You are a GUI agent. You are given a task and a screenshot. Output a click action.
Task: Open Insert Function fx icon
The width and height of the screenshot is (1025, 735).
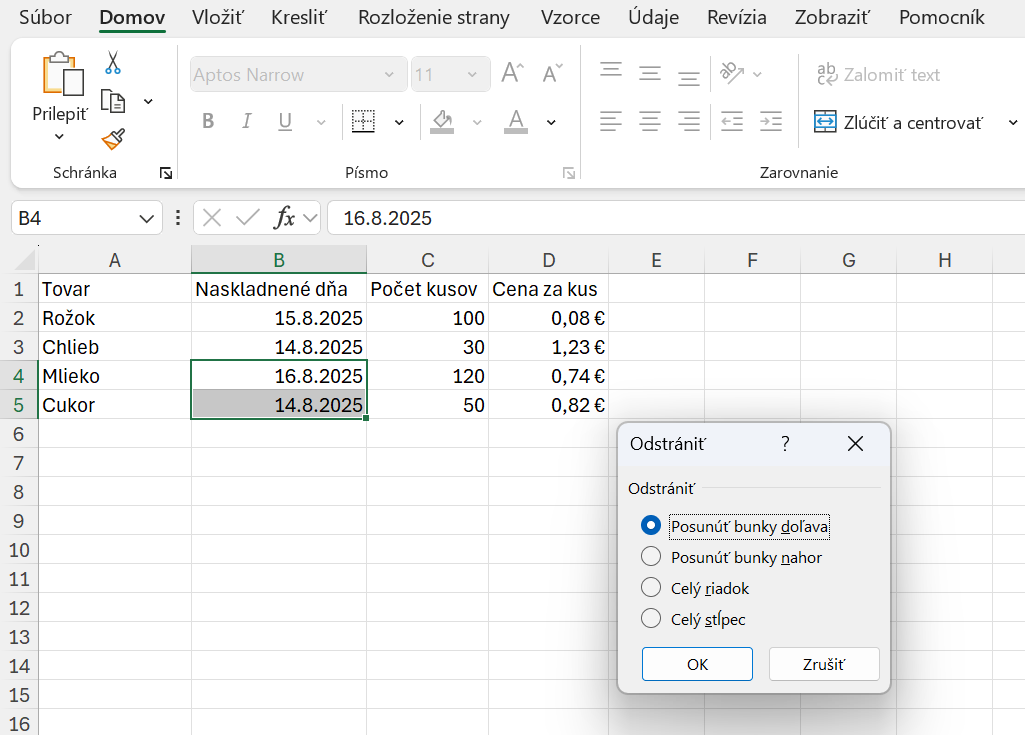point(284,218)
